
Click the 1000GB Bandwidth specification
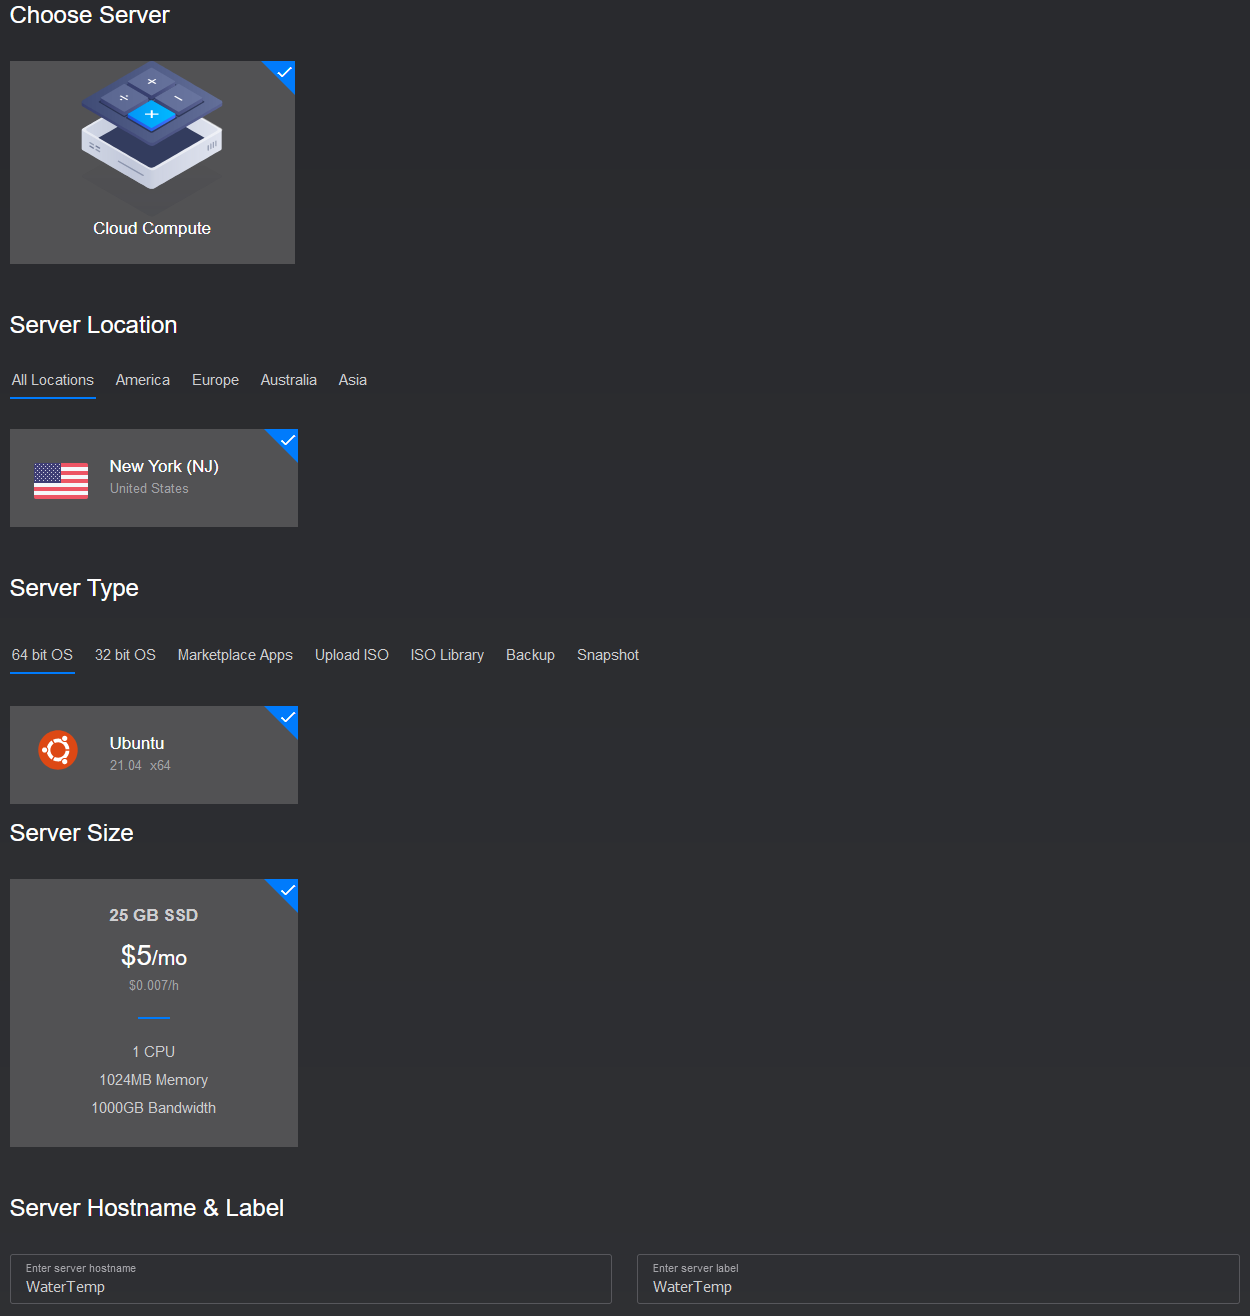click(x=154, y=1108)
